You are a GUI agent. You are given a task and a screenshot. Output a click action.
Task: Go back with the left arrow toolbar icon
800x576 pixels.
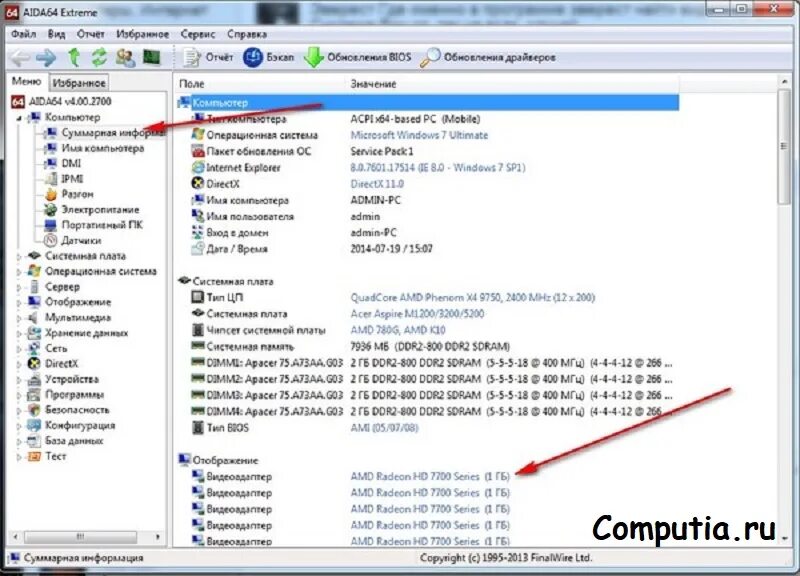pyautogui.click(x=20, y=58)
